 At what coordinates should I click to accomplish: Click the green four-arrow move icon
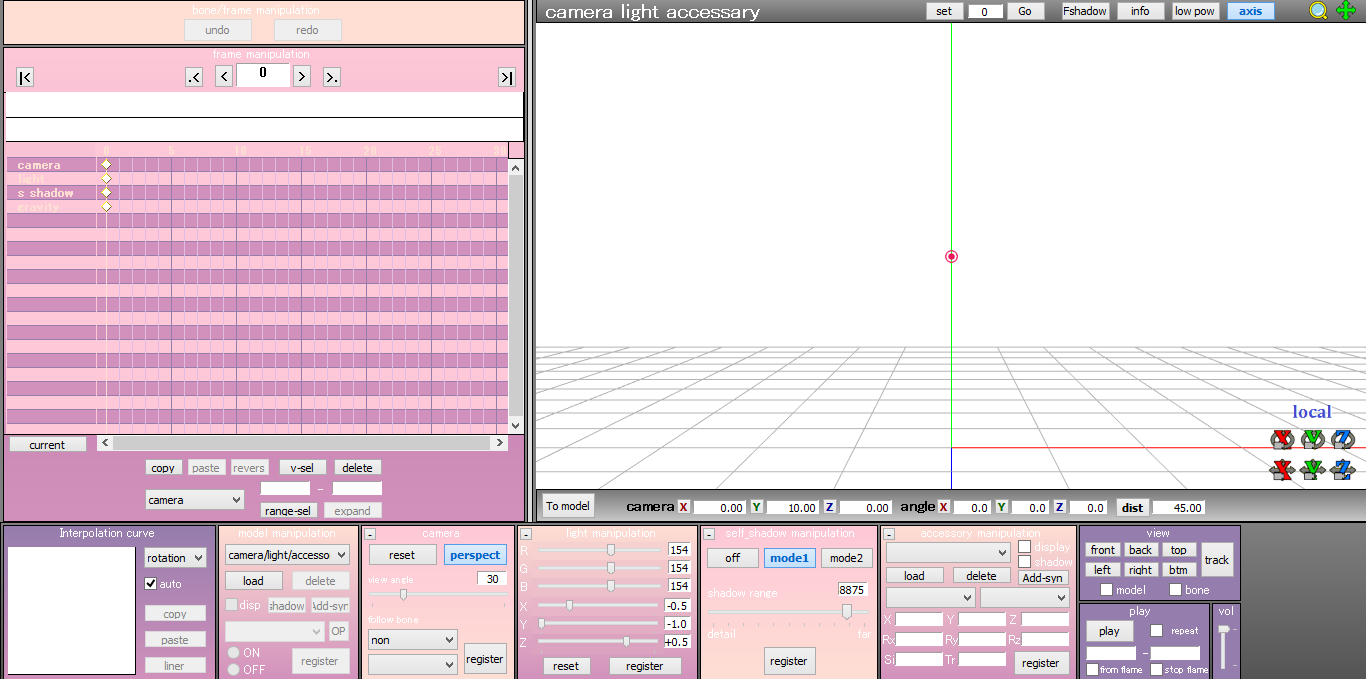click(x=1346, y=11)
